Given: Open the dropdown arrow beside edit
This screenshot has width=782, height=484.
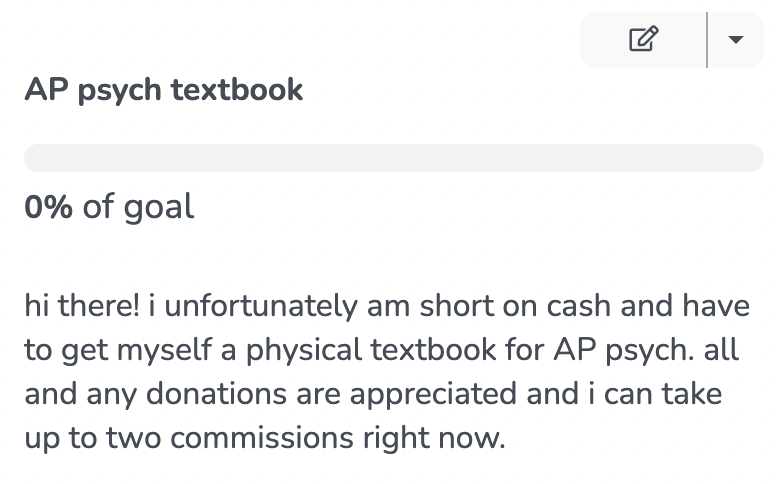Looking at the screenshot, I should (x=736, y=40).
